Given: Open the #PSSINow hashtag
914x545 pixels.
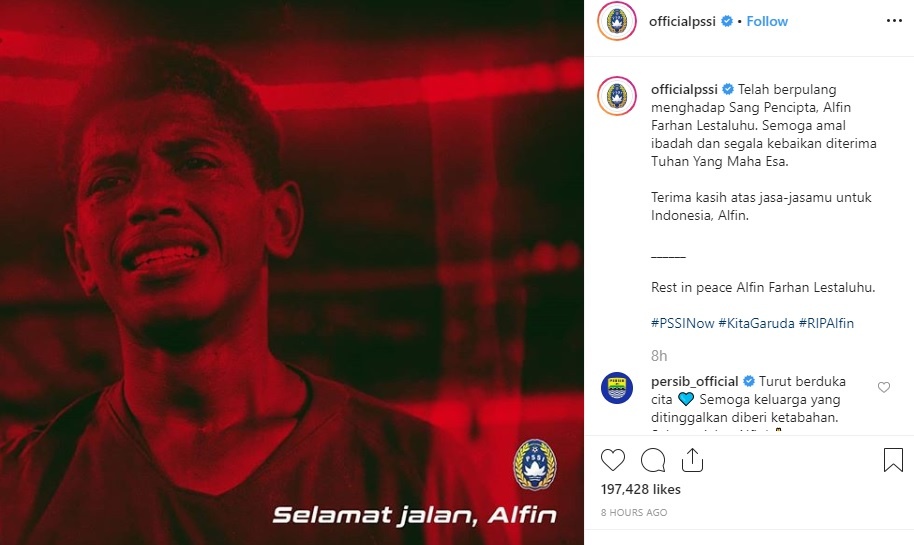Looking at the screenshot, I should click(683, 323).
